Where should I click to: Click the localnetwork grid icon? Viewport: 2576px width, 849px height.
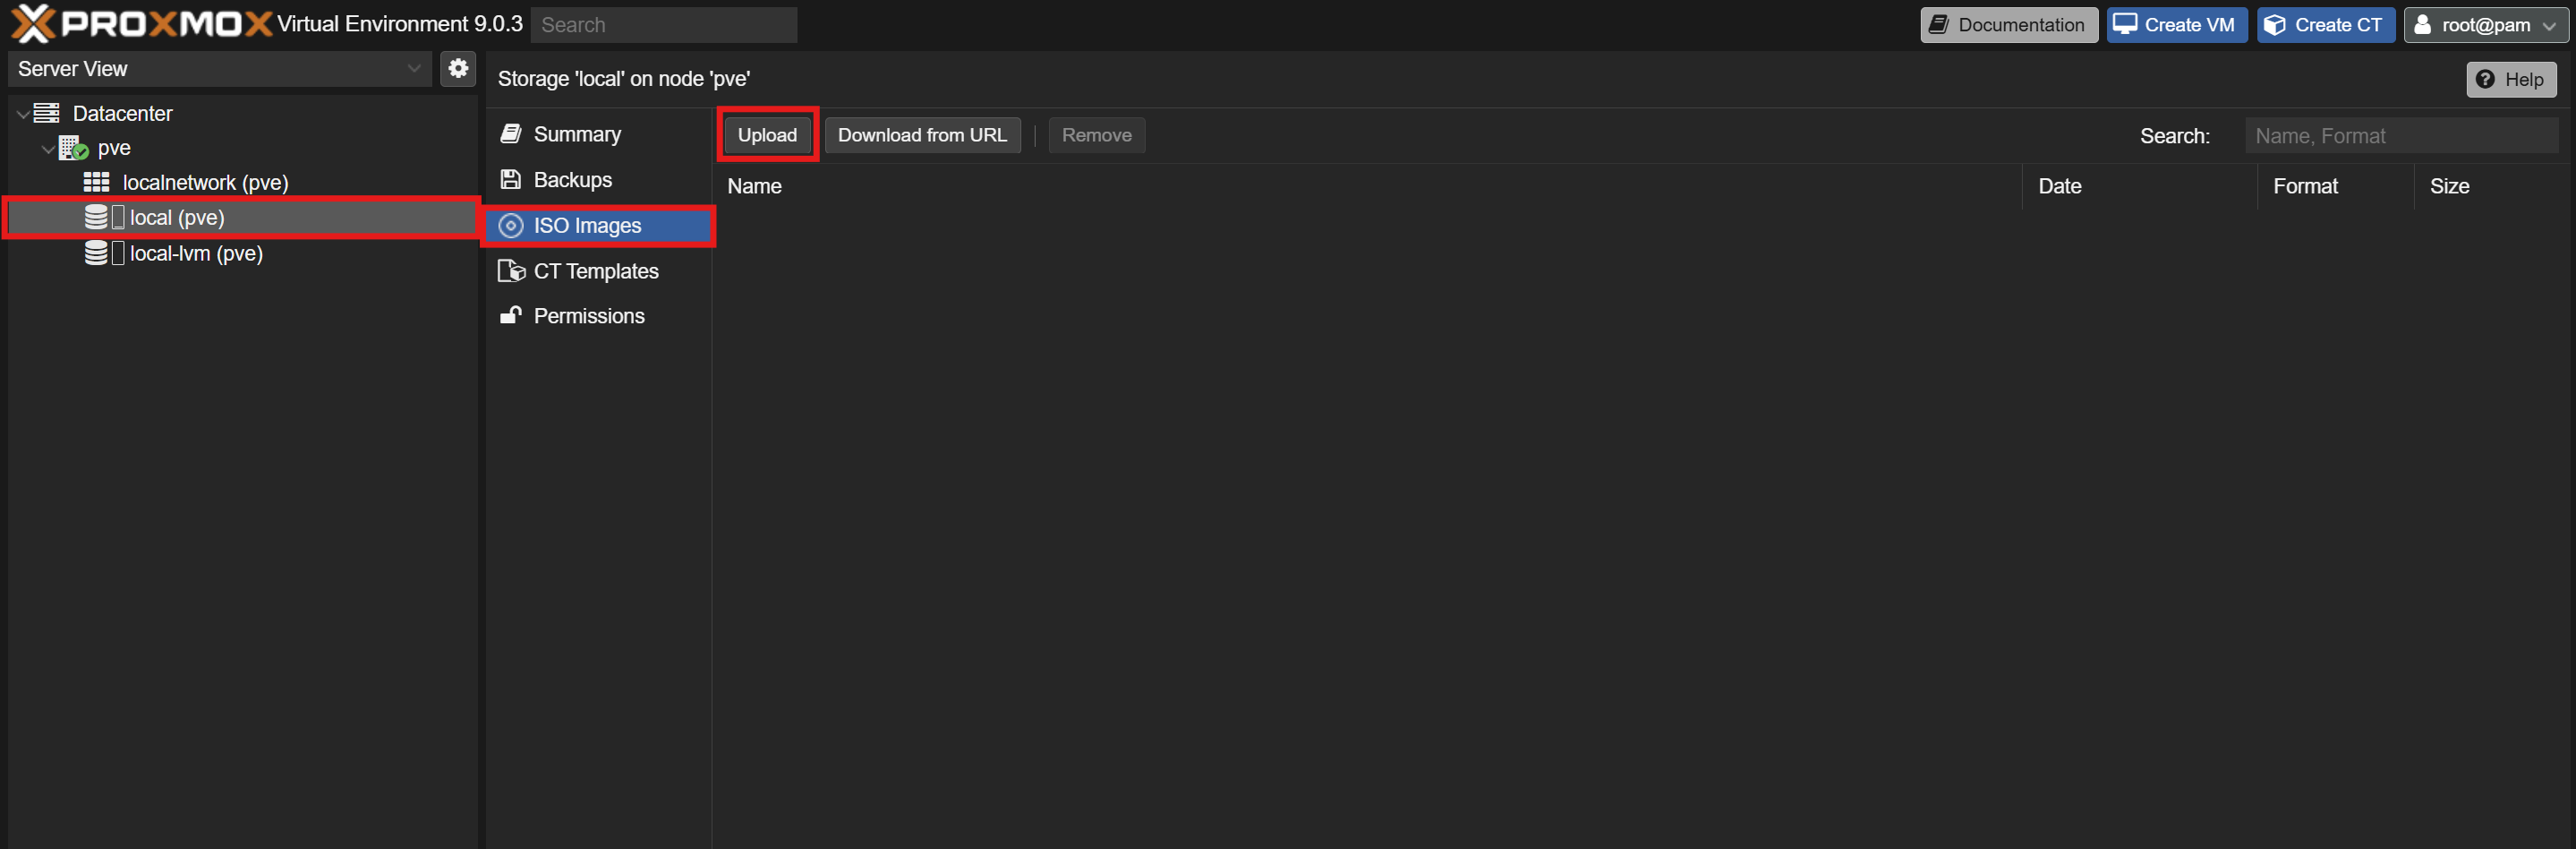pos(96,182)
